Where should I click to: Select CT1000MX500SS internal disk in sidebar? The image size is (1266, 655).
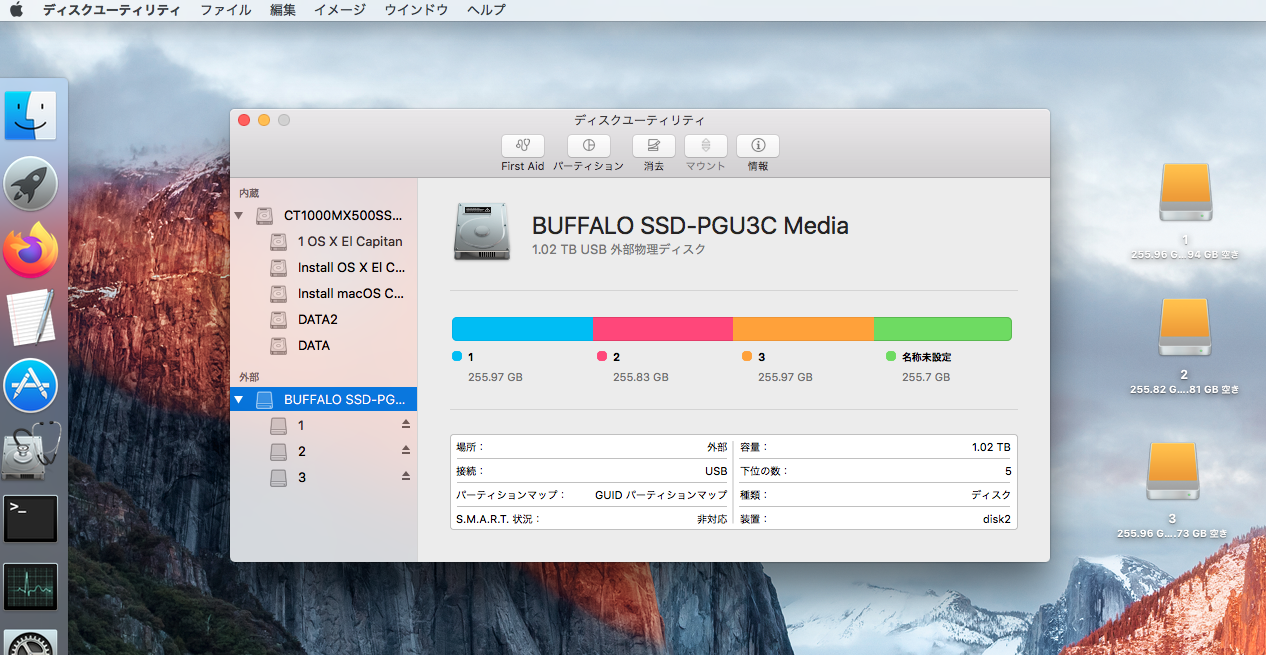tap(324, 216)
